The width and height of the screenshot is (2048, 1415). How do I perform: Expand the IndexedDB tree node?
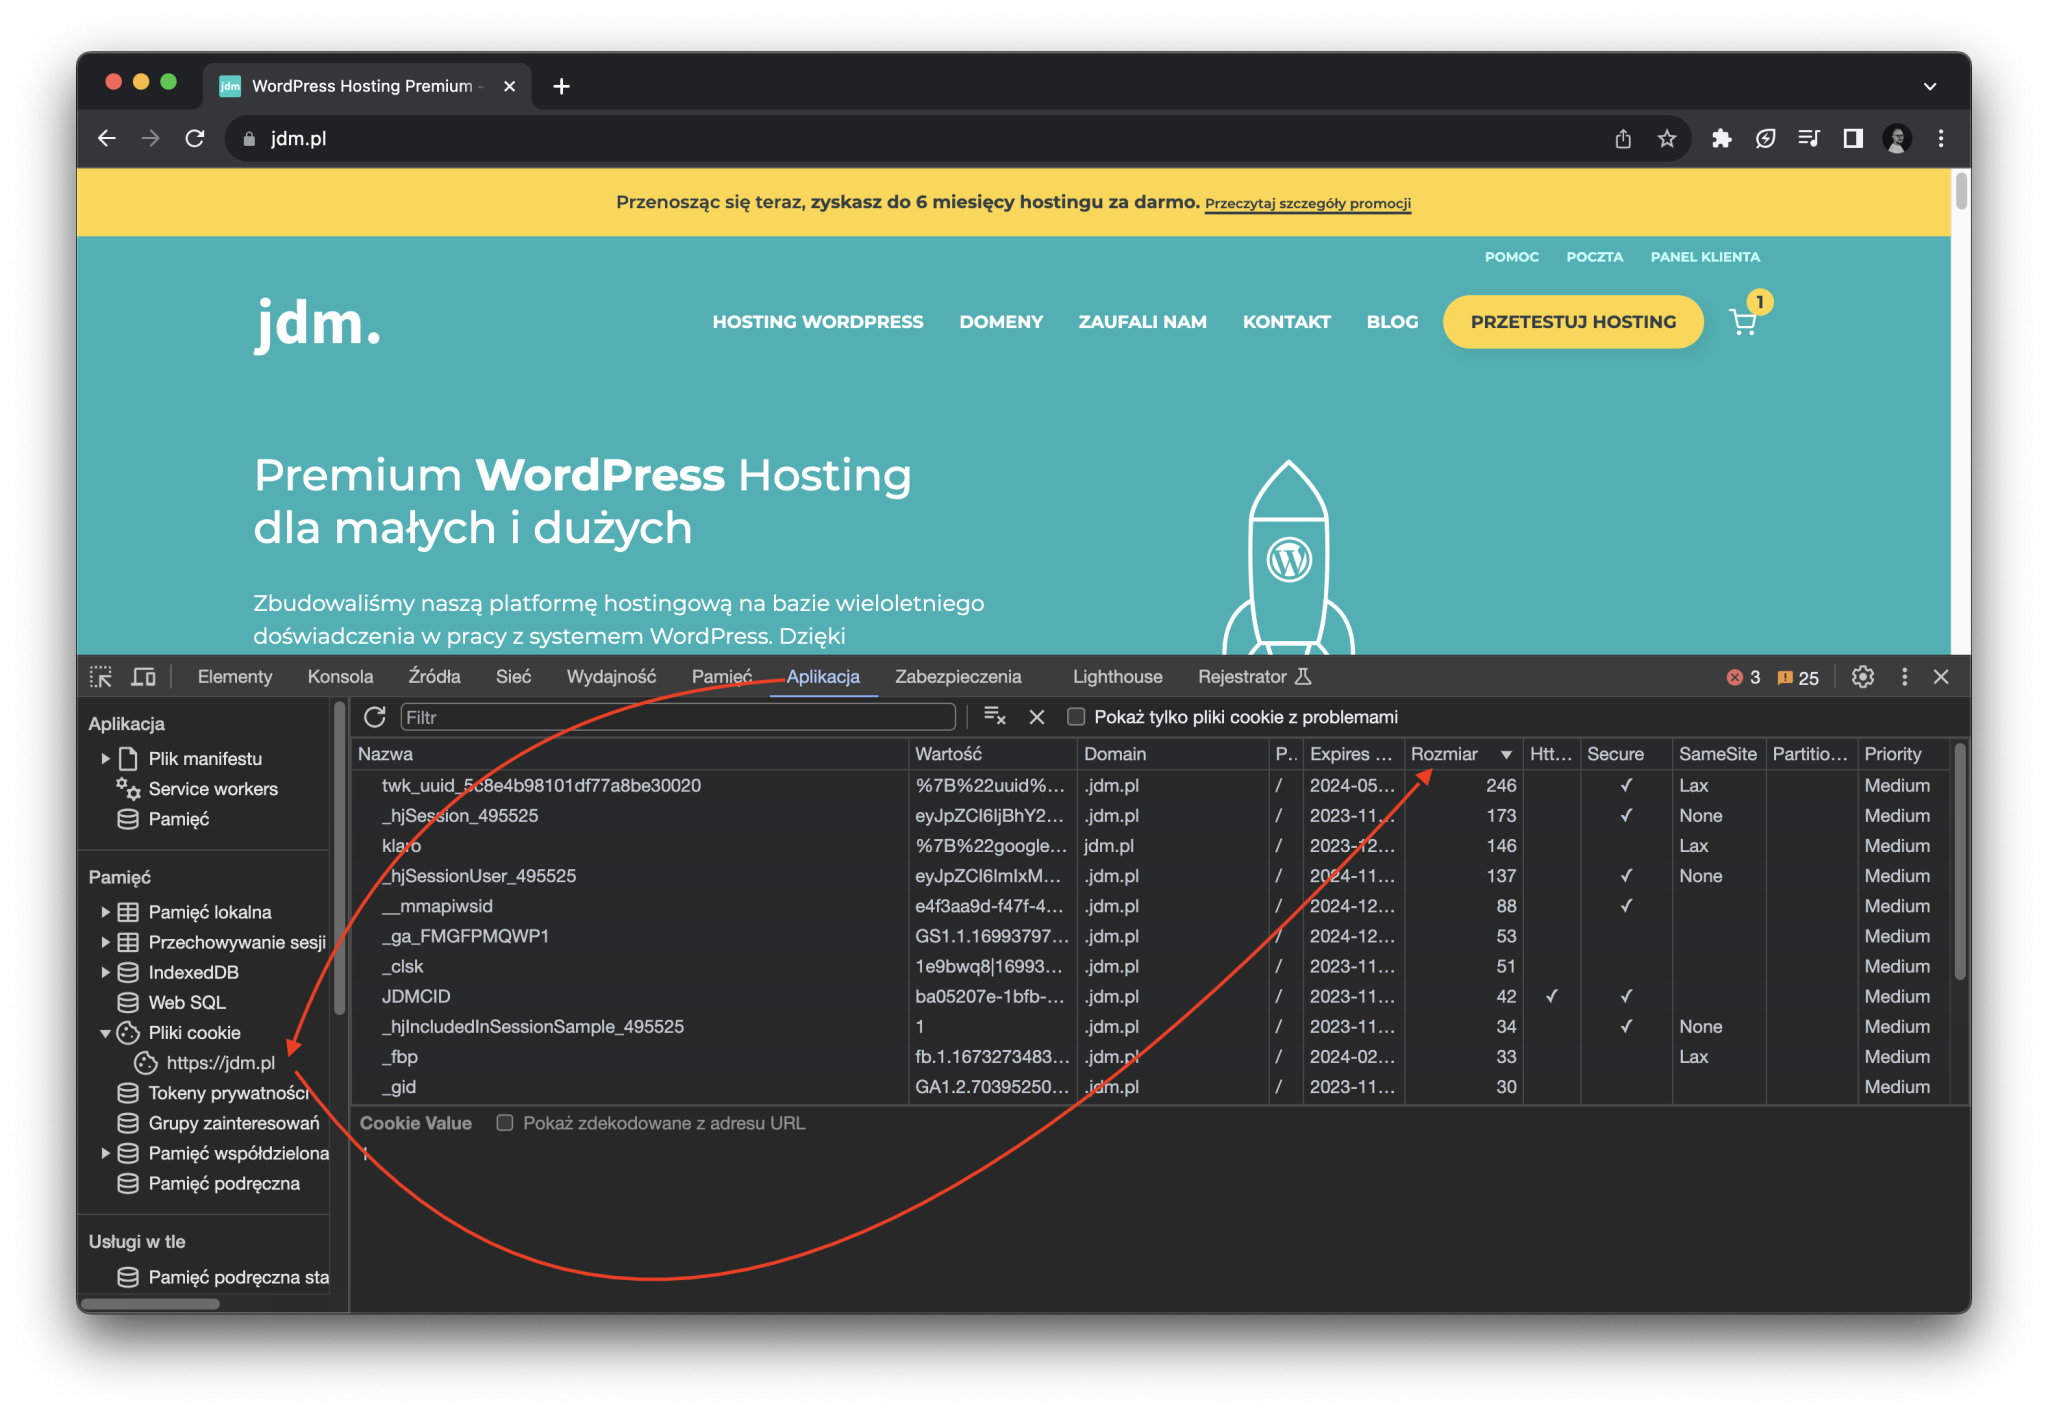tap(105, 972)
